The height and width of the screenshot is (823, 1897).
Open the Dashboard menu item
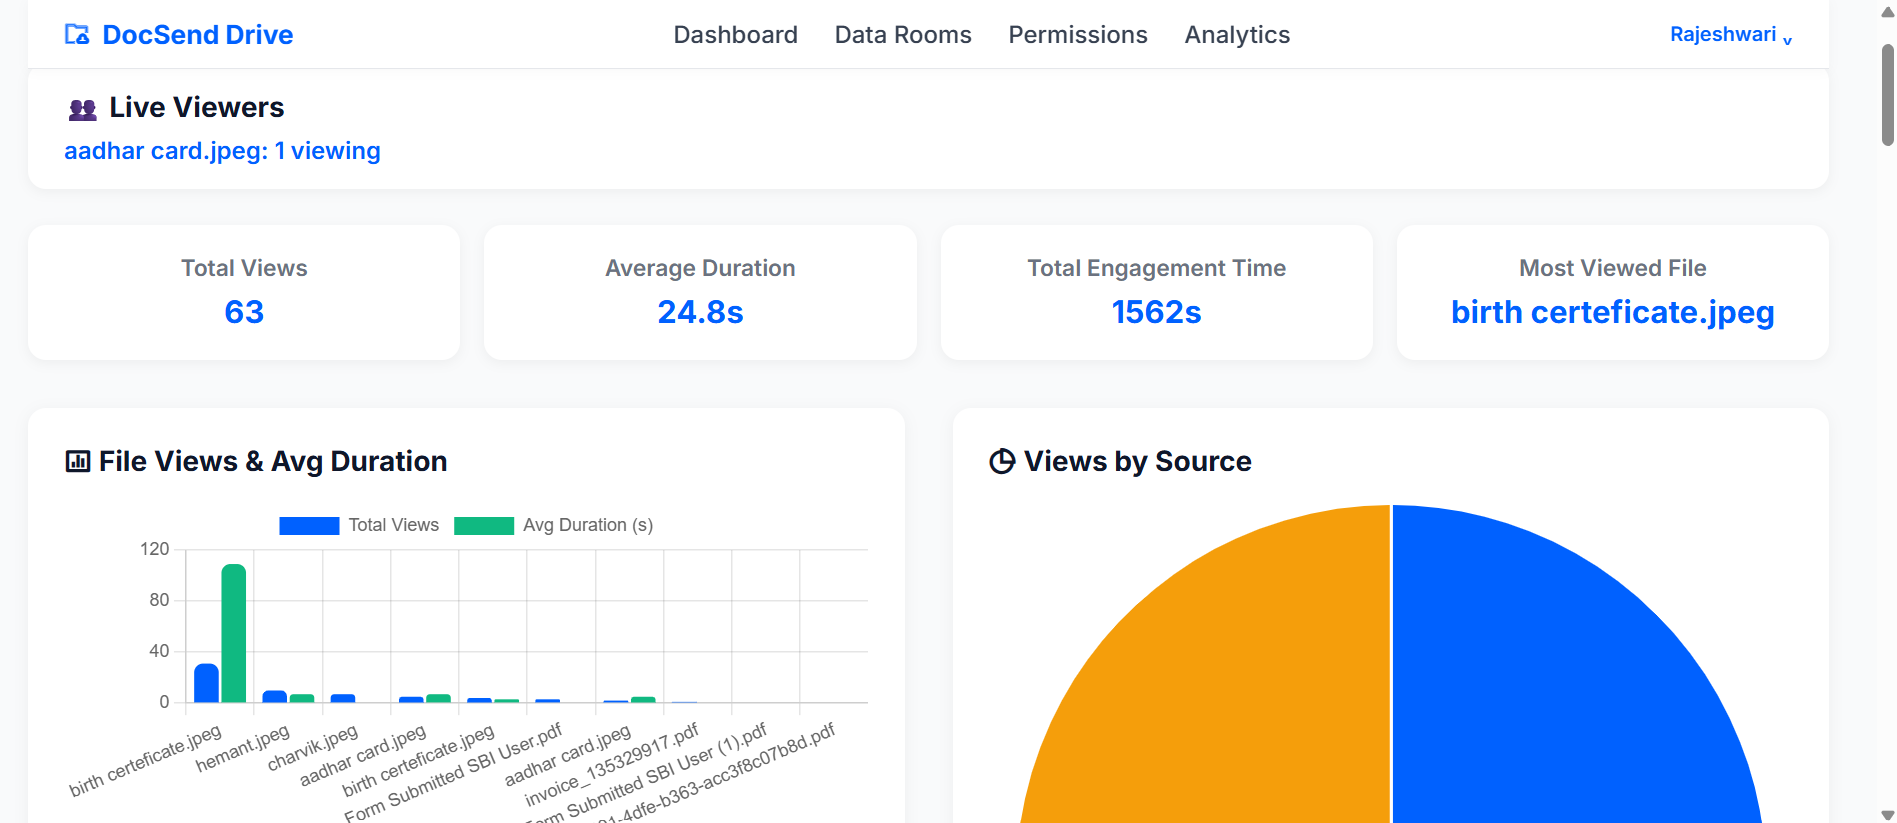(735, 35)
